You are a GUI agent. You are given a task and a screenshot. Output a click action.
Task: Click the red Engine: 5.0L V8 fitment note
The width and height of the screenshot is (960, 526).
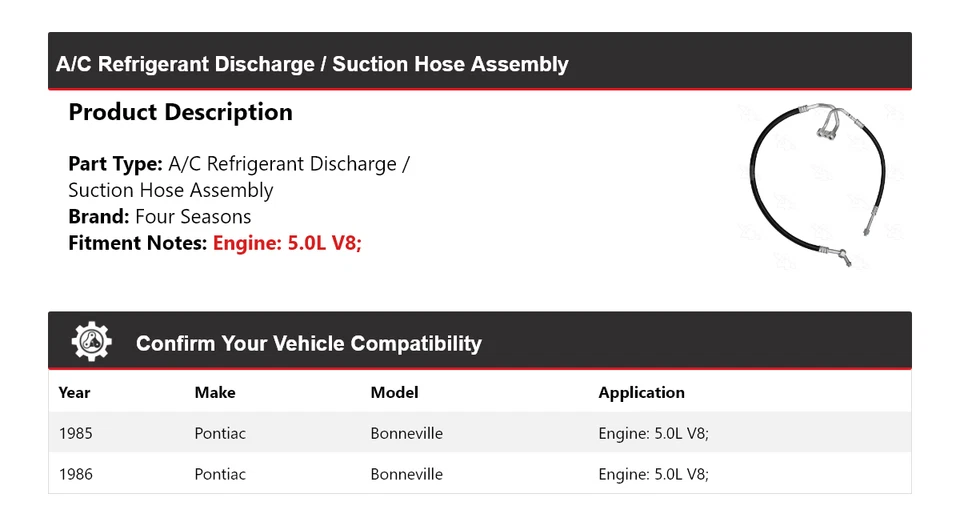(x=287, y=242)
